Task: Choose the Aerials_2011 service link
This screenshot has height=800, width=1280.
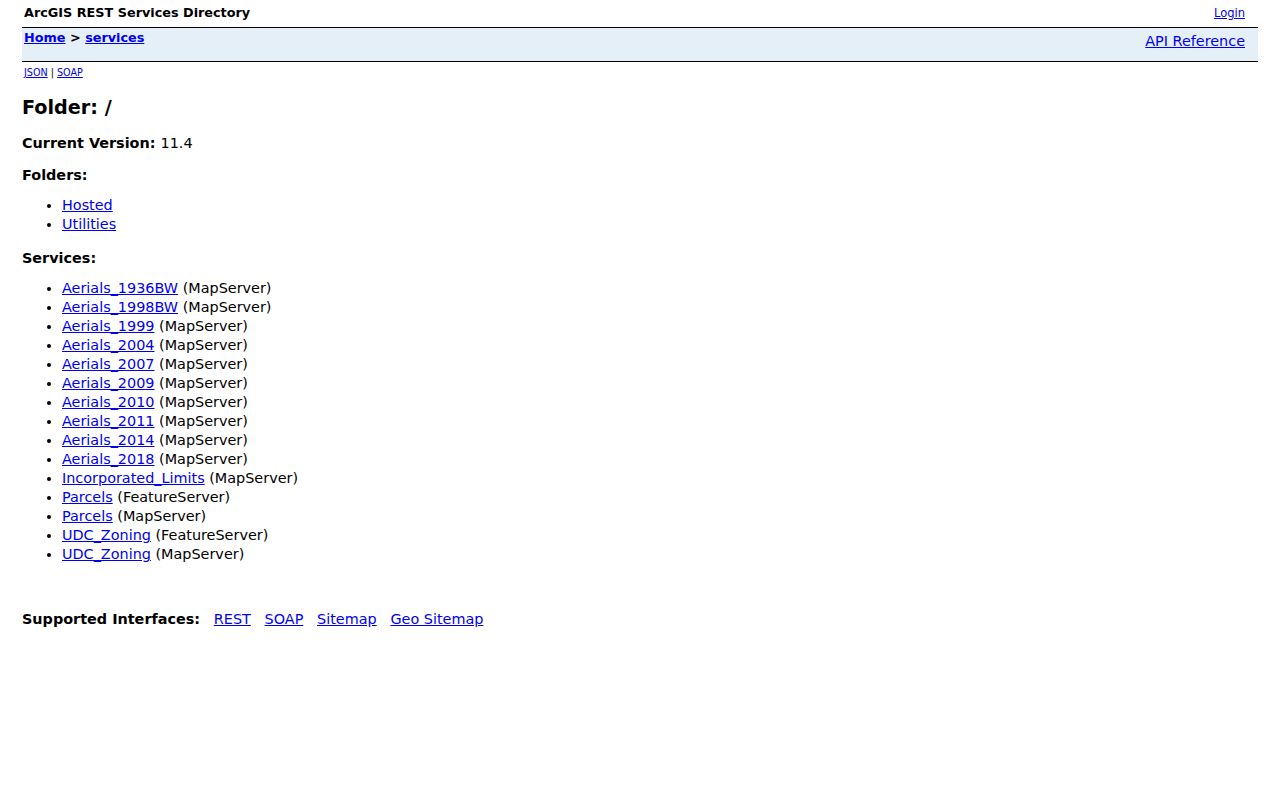Action: pos(108,421)
